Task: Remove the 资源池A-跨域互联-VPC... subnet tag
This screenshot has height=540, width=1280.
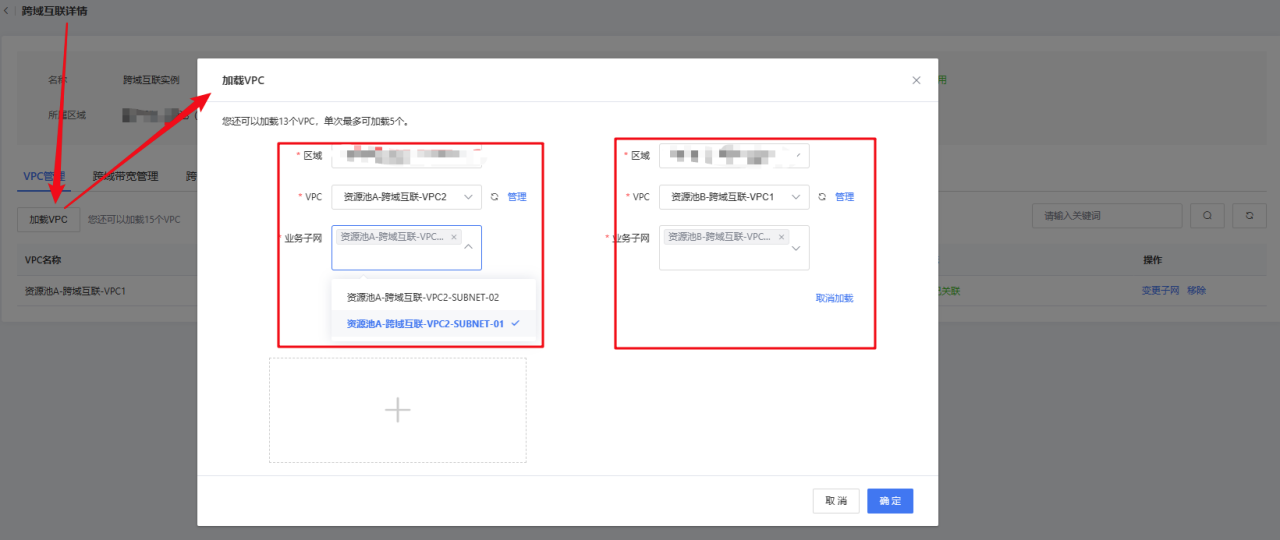Action: [454, 237]
